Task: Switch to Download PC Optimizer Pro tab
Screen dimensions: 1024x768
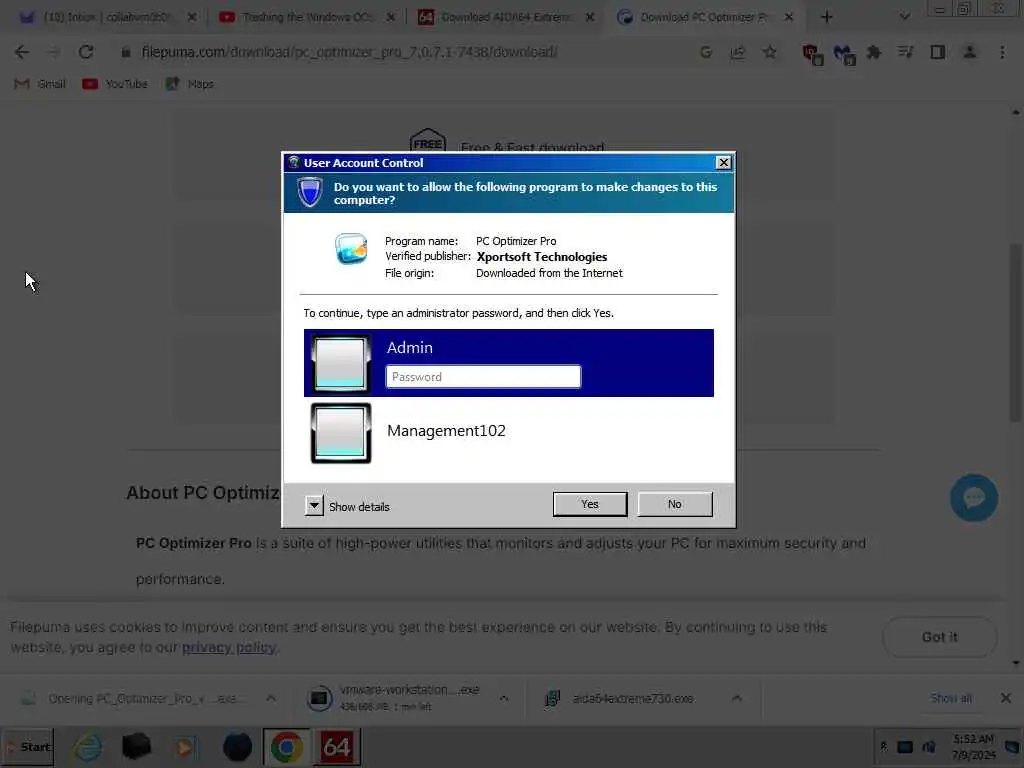Action: click(x=703, y=17)
